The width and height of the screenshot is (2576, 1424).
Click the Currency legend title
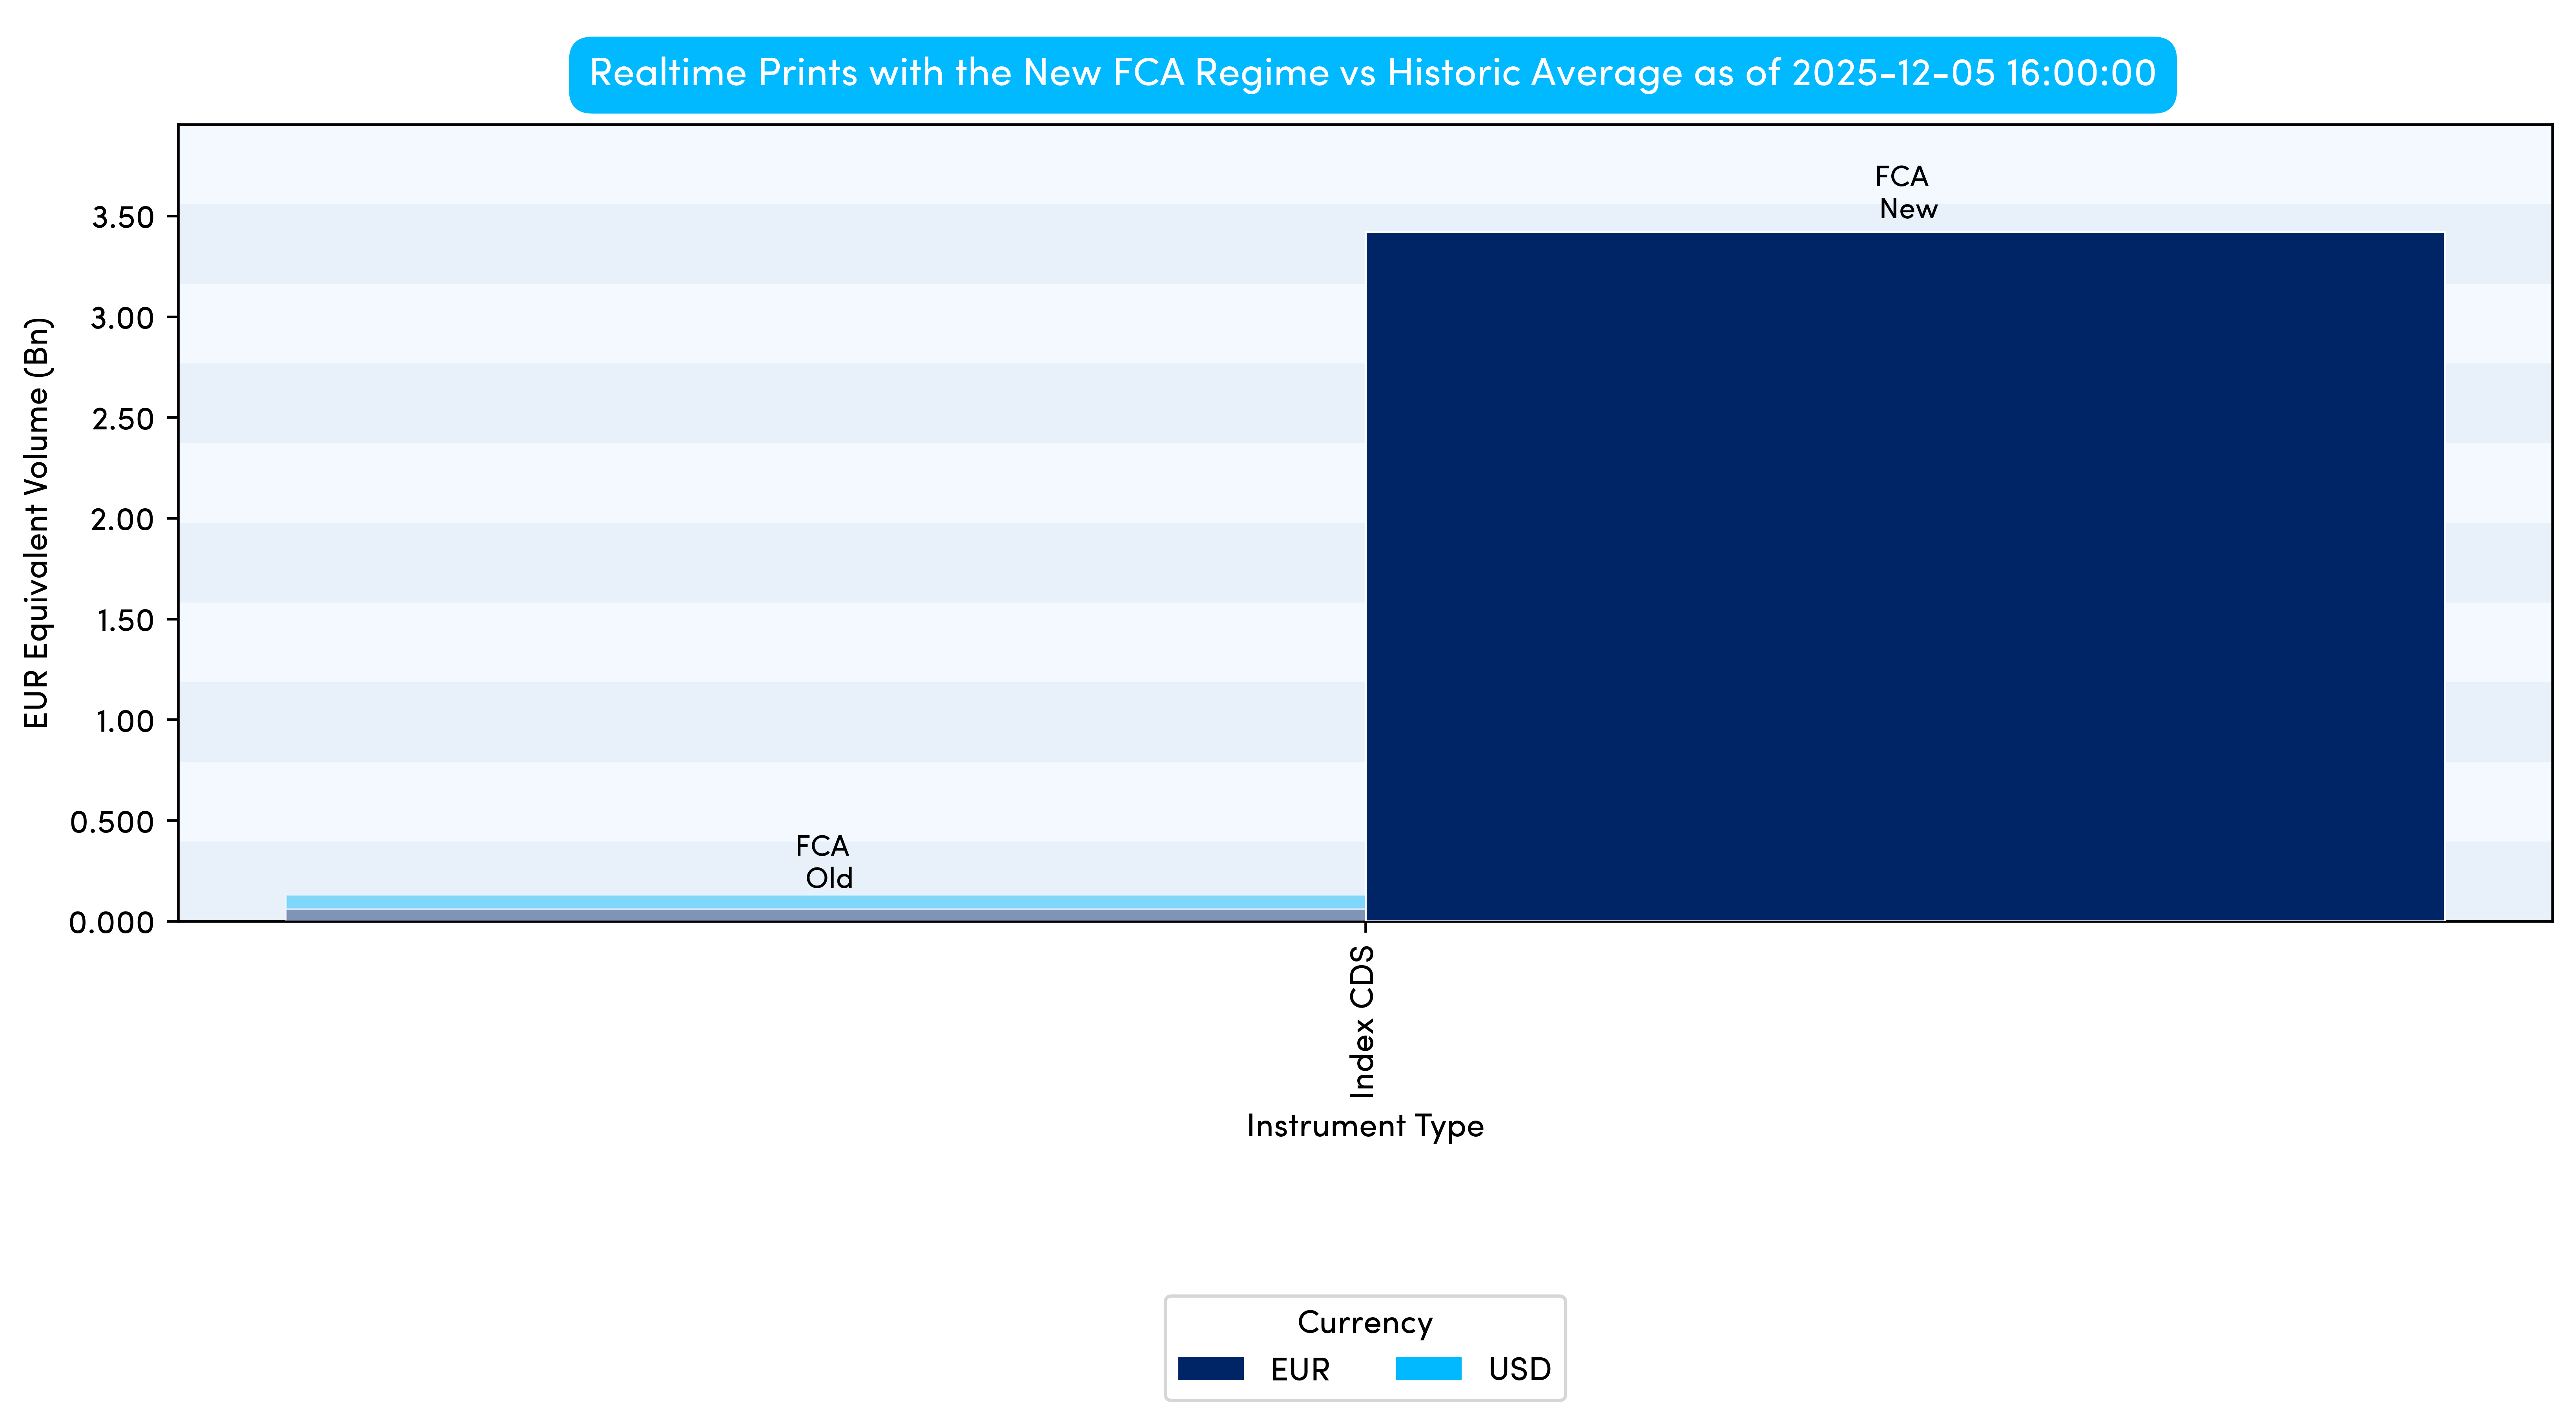point(1365,1322)
